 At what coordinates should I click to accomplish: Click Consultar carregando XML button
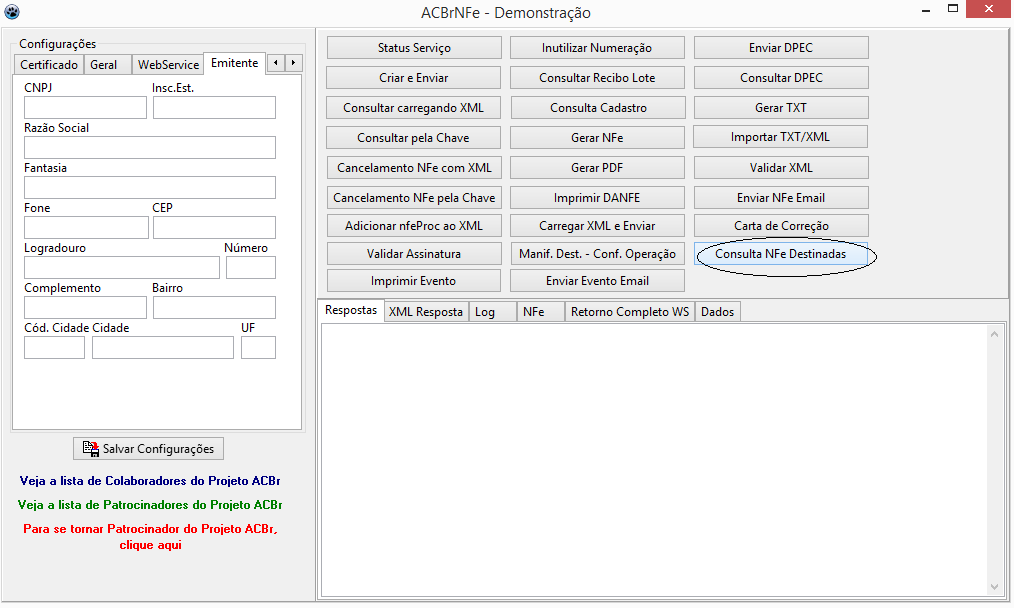click(x=414, y=108)
